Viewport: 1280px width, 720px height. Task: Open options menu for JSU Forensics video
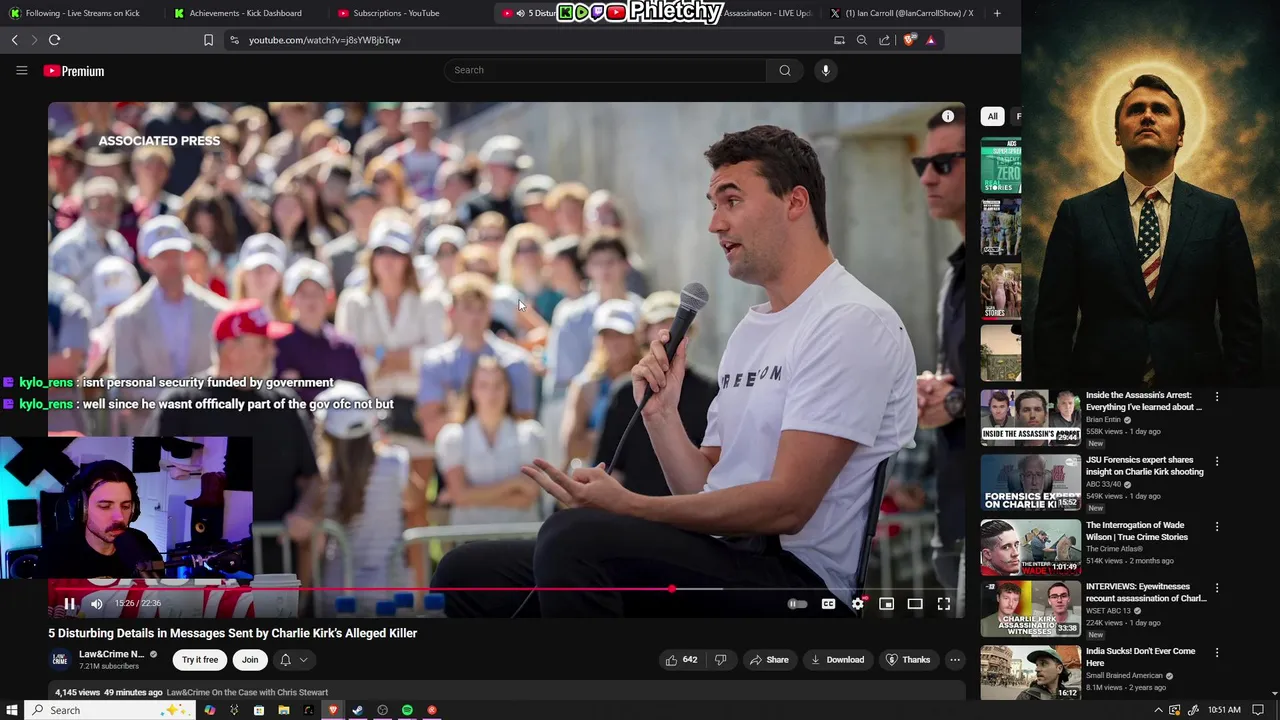click(x=1217, y=461)
